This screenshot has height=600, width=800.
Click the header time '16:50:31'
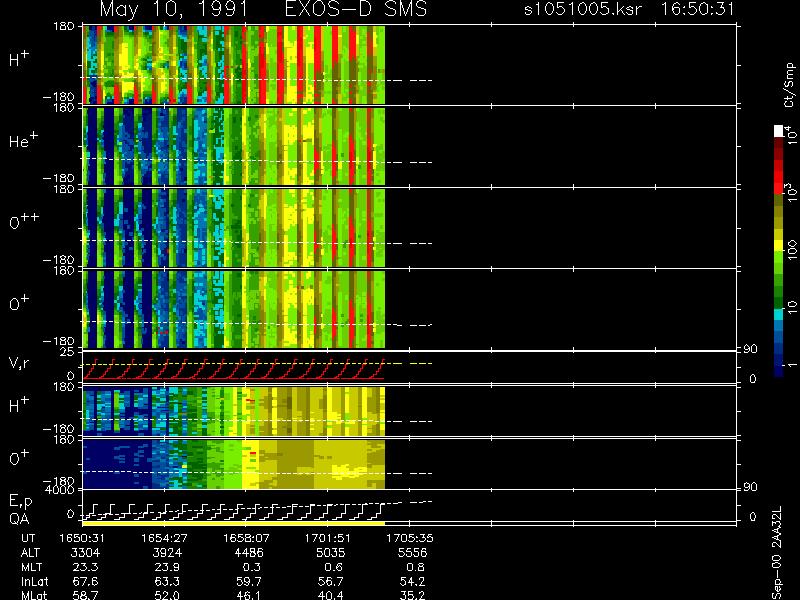697,9
